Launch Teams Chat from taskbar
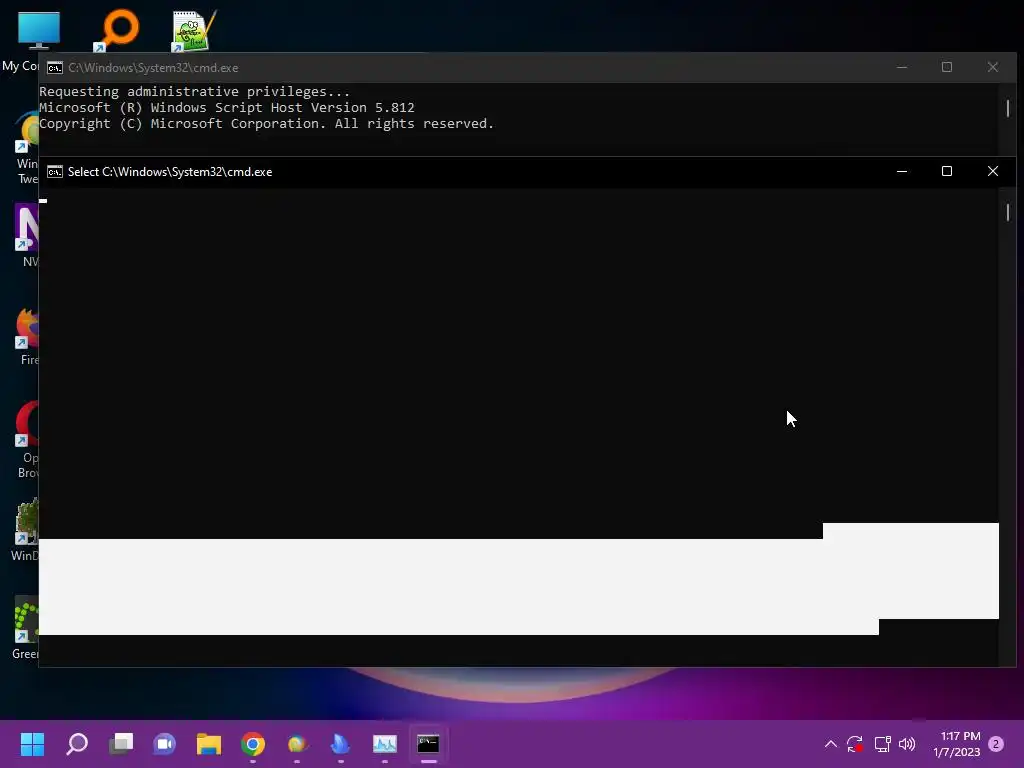The height and width of the screenshot is (768, 1024). [x=165, y=743]
